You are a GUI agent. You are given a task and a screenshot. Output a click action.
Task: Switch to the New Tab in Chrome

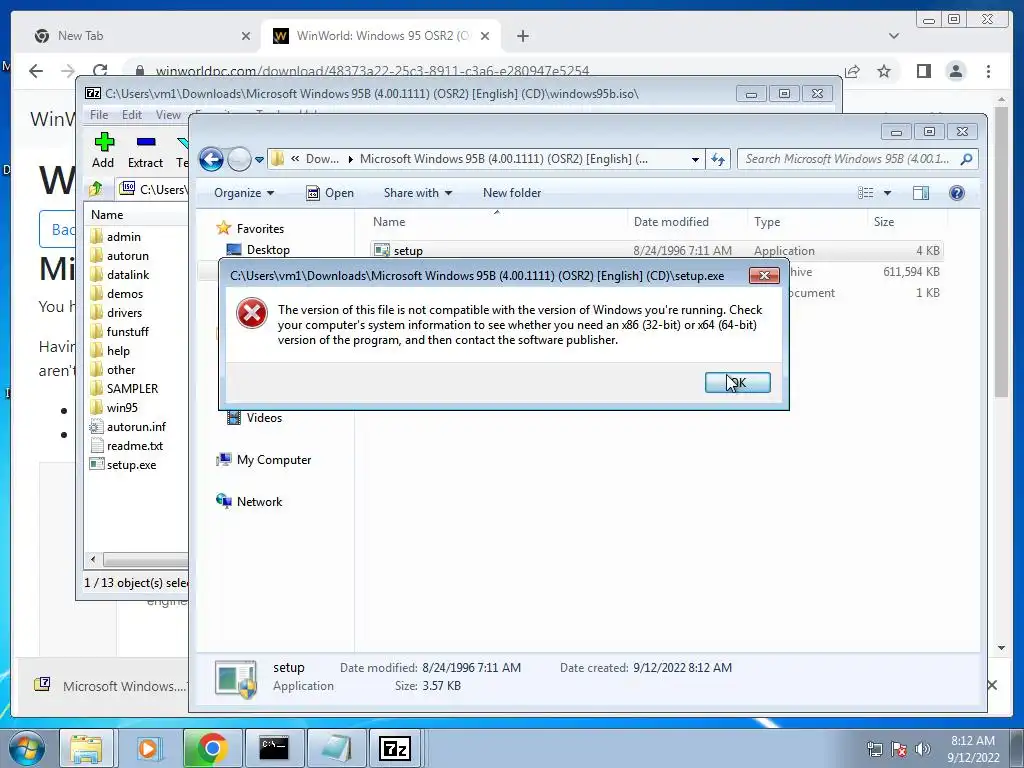(x=142, y=36)
